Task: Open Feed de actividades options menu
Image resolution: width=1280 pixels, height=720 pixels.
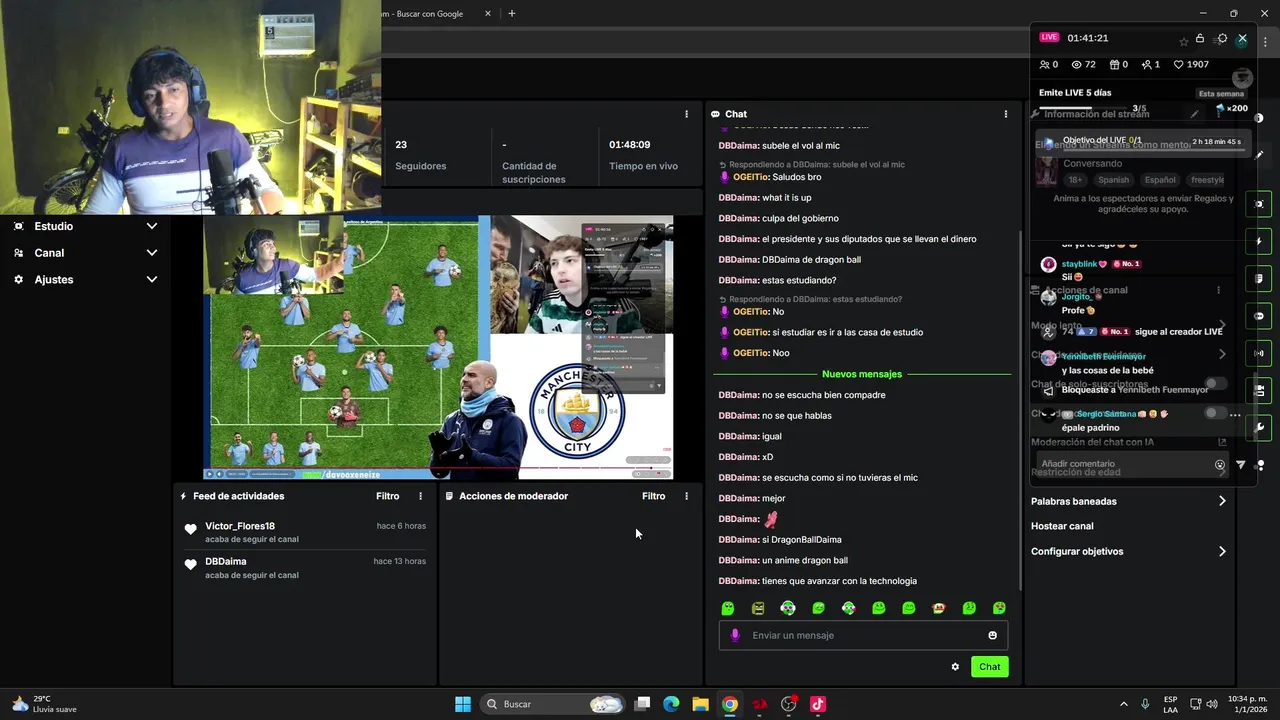Action: tap(420, 496)
